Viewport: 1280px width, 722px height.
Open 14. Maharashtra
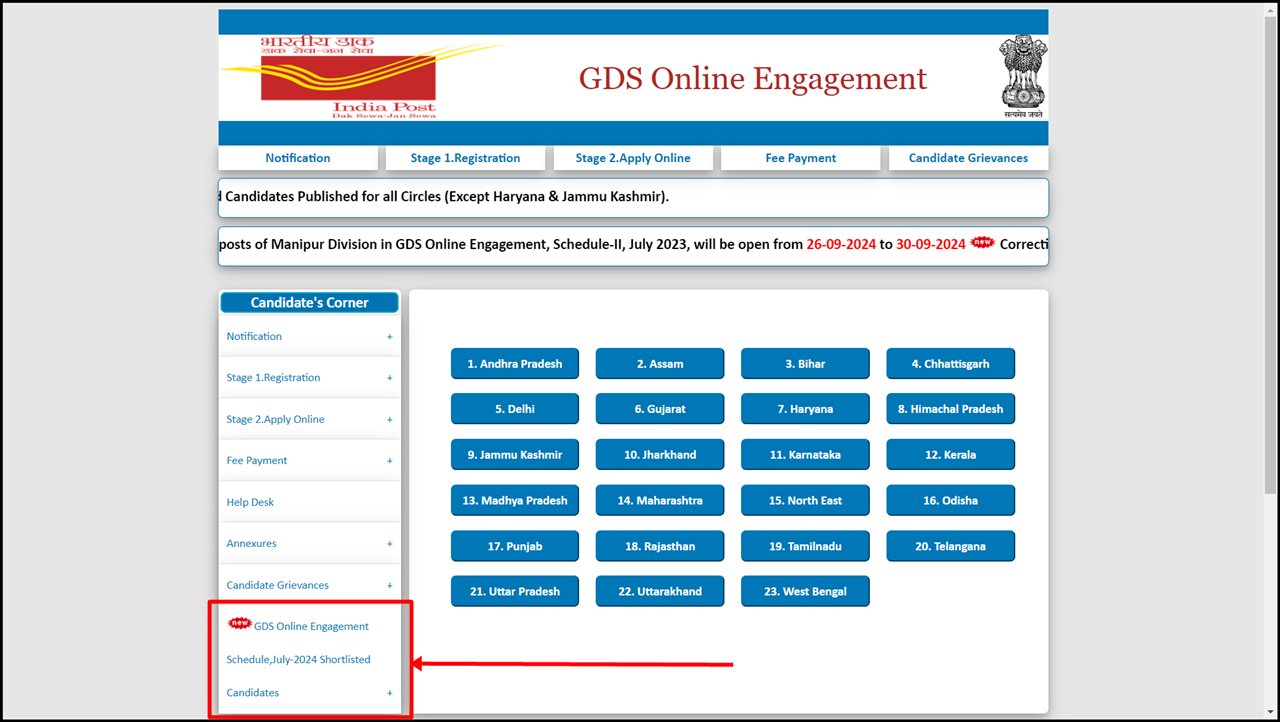pos(660,500)
